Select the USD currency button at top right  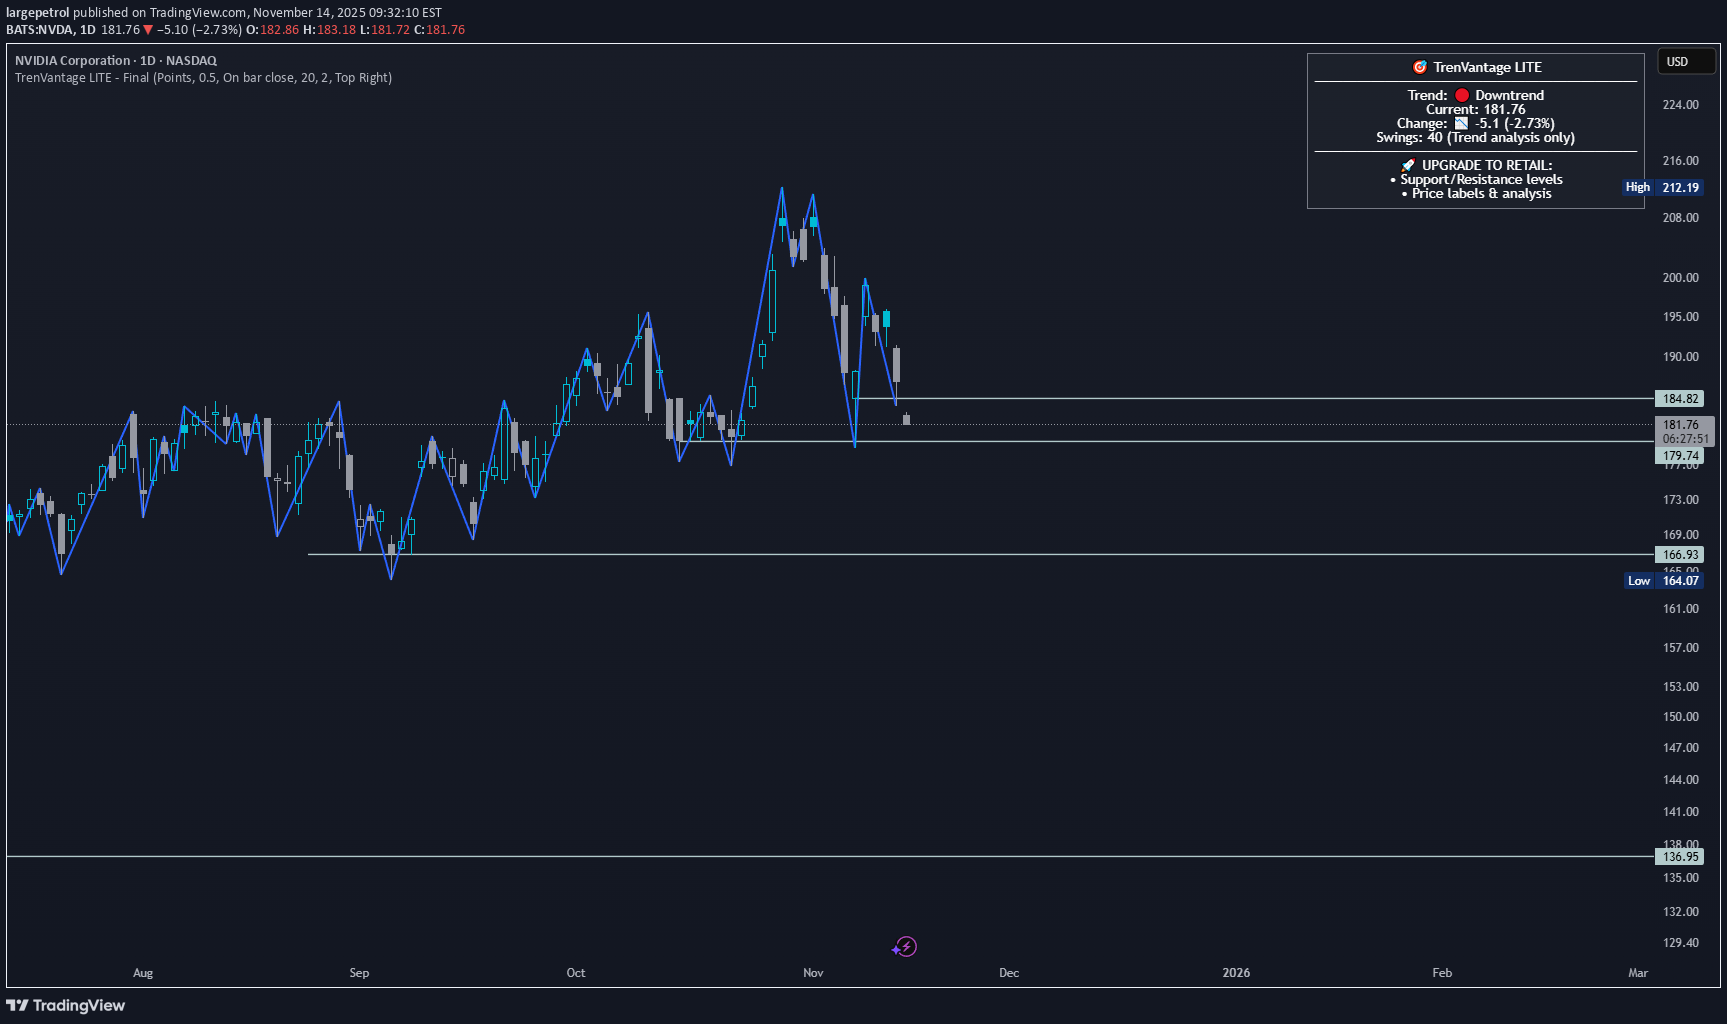click(x=1685, y=61)
